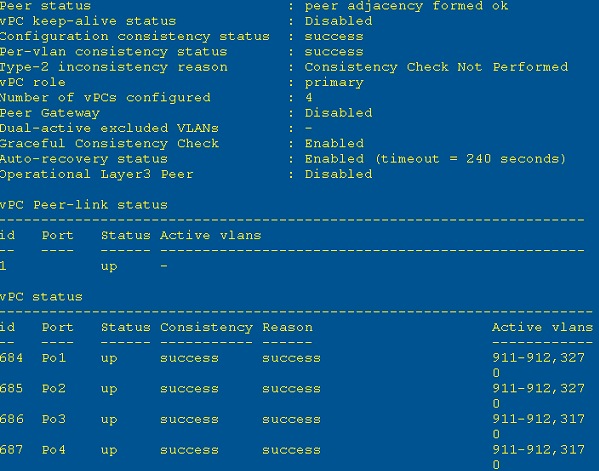
Task: Click the vPC status section heading
Action: click(x=41, y=297)
